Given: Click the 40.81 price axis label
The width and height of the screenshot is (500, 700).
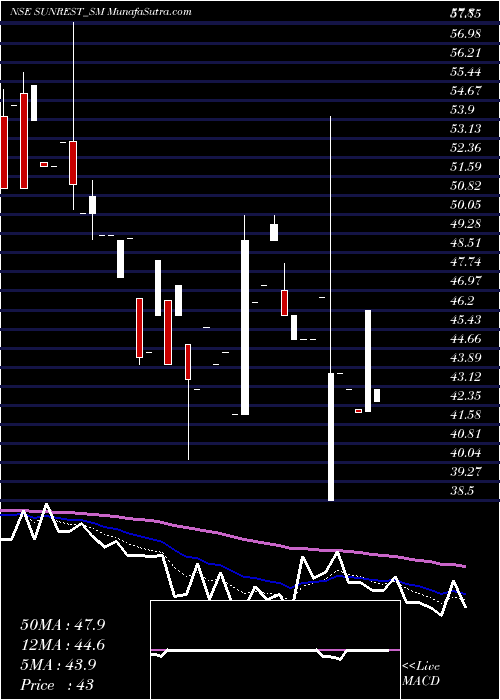Looking at the screenshot, I should 465,433.
